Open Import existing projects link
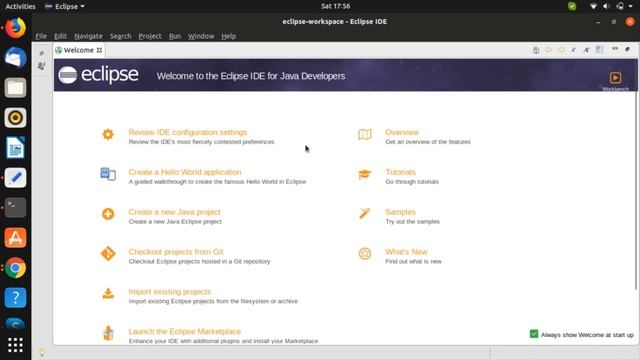This screenshot has width=640, height=360. (x=170, y=291)
